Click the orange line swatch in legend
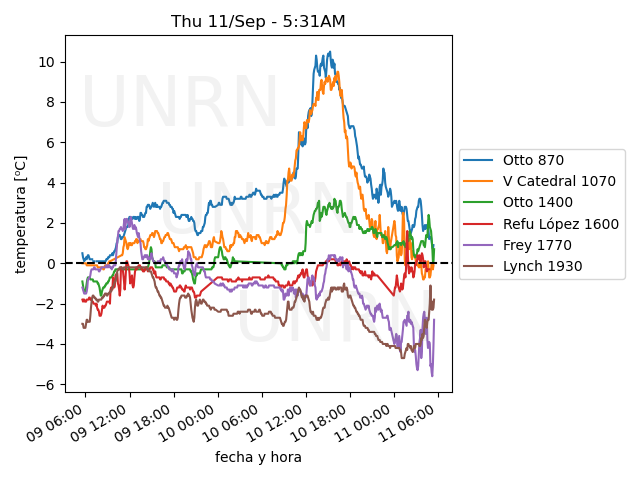The height and width of the screenshot is (480, 640). tap(480, 181)
